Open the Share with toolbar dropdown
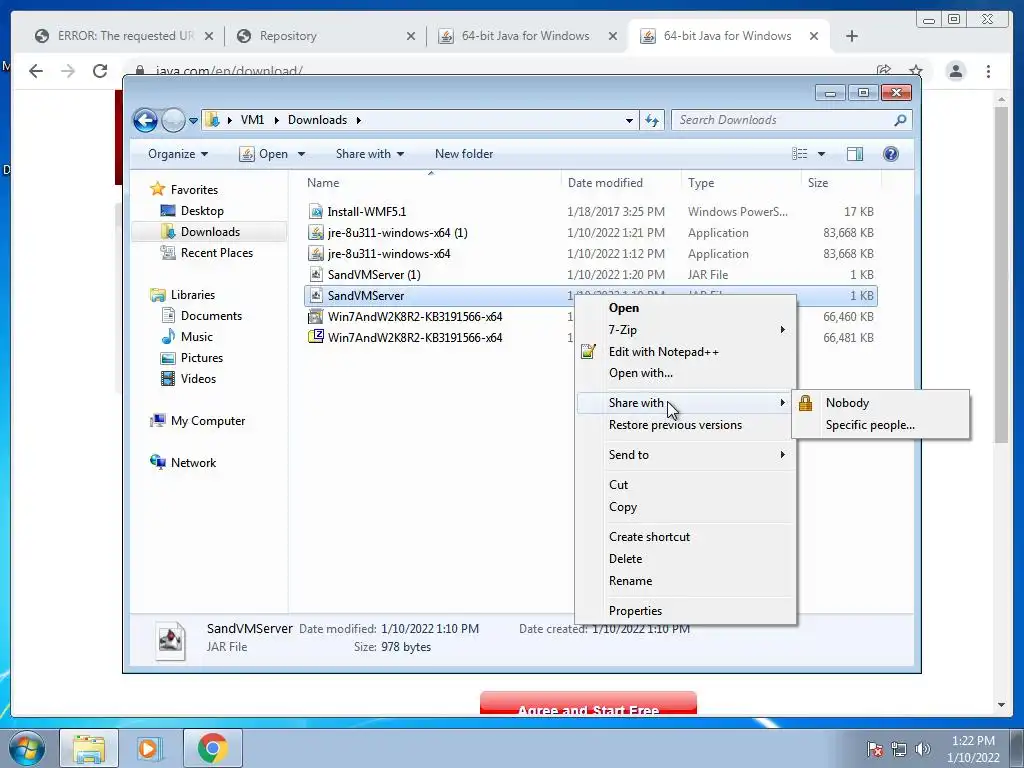Screen dimensions: 1024x768 pos(370,154)
